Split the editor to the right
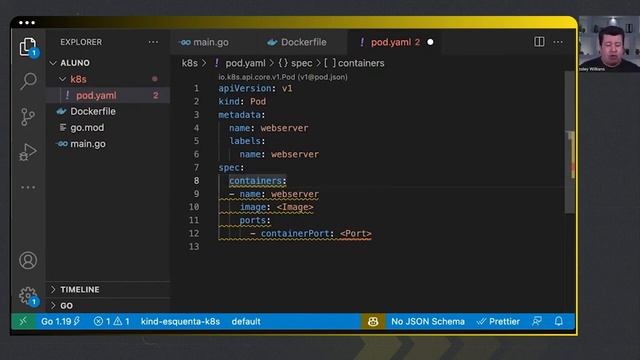 pos(539,42)
